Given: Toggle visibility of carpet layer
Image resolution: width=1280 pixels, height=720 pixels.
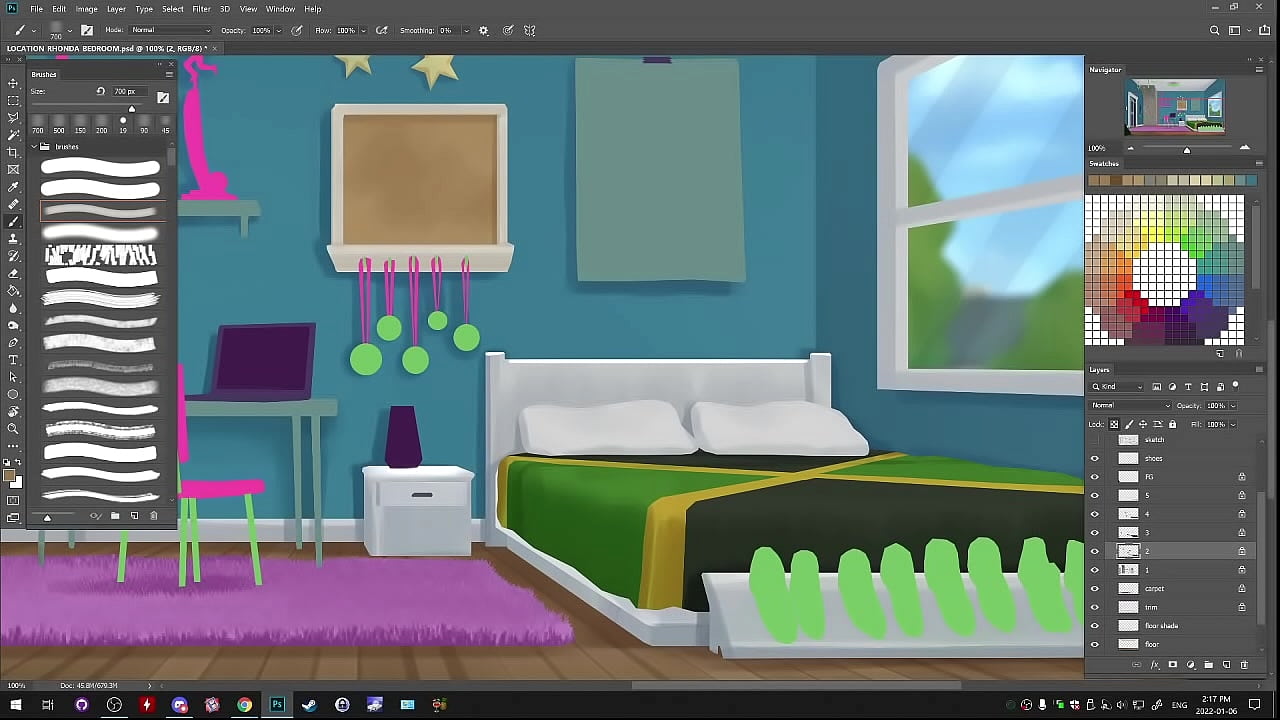Looking at the screenshot, I should pyautogui.click(x=1094, y=588).
